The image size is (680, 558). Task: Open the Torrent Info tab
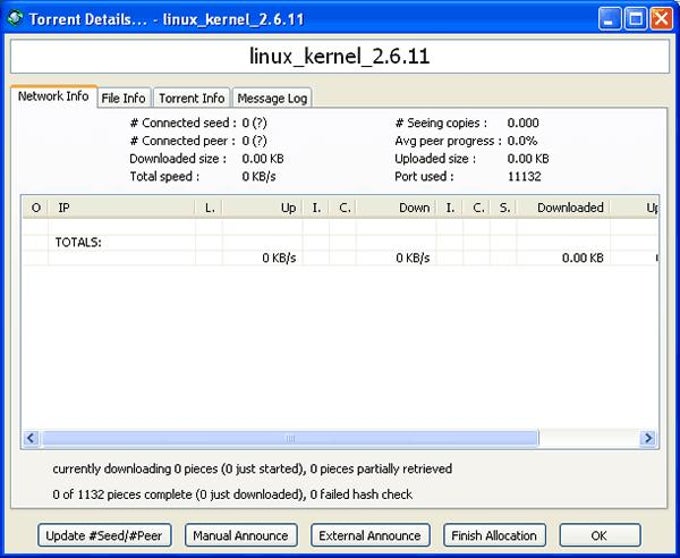(192, 98)
